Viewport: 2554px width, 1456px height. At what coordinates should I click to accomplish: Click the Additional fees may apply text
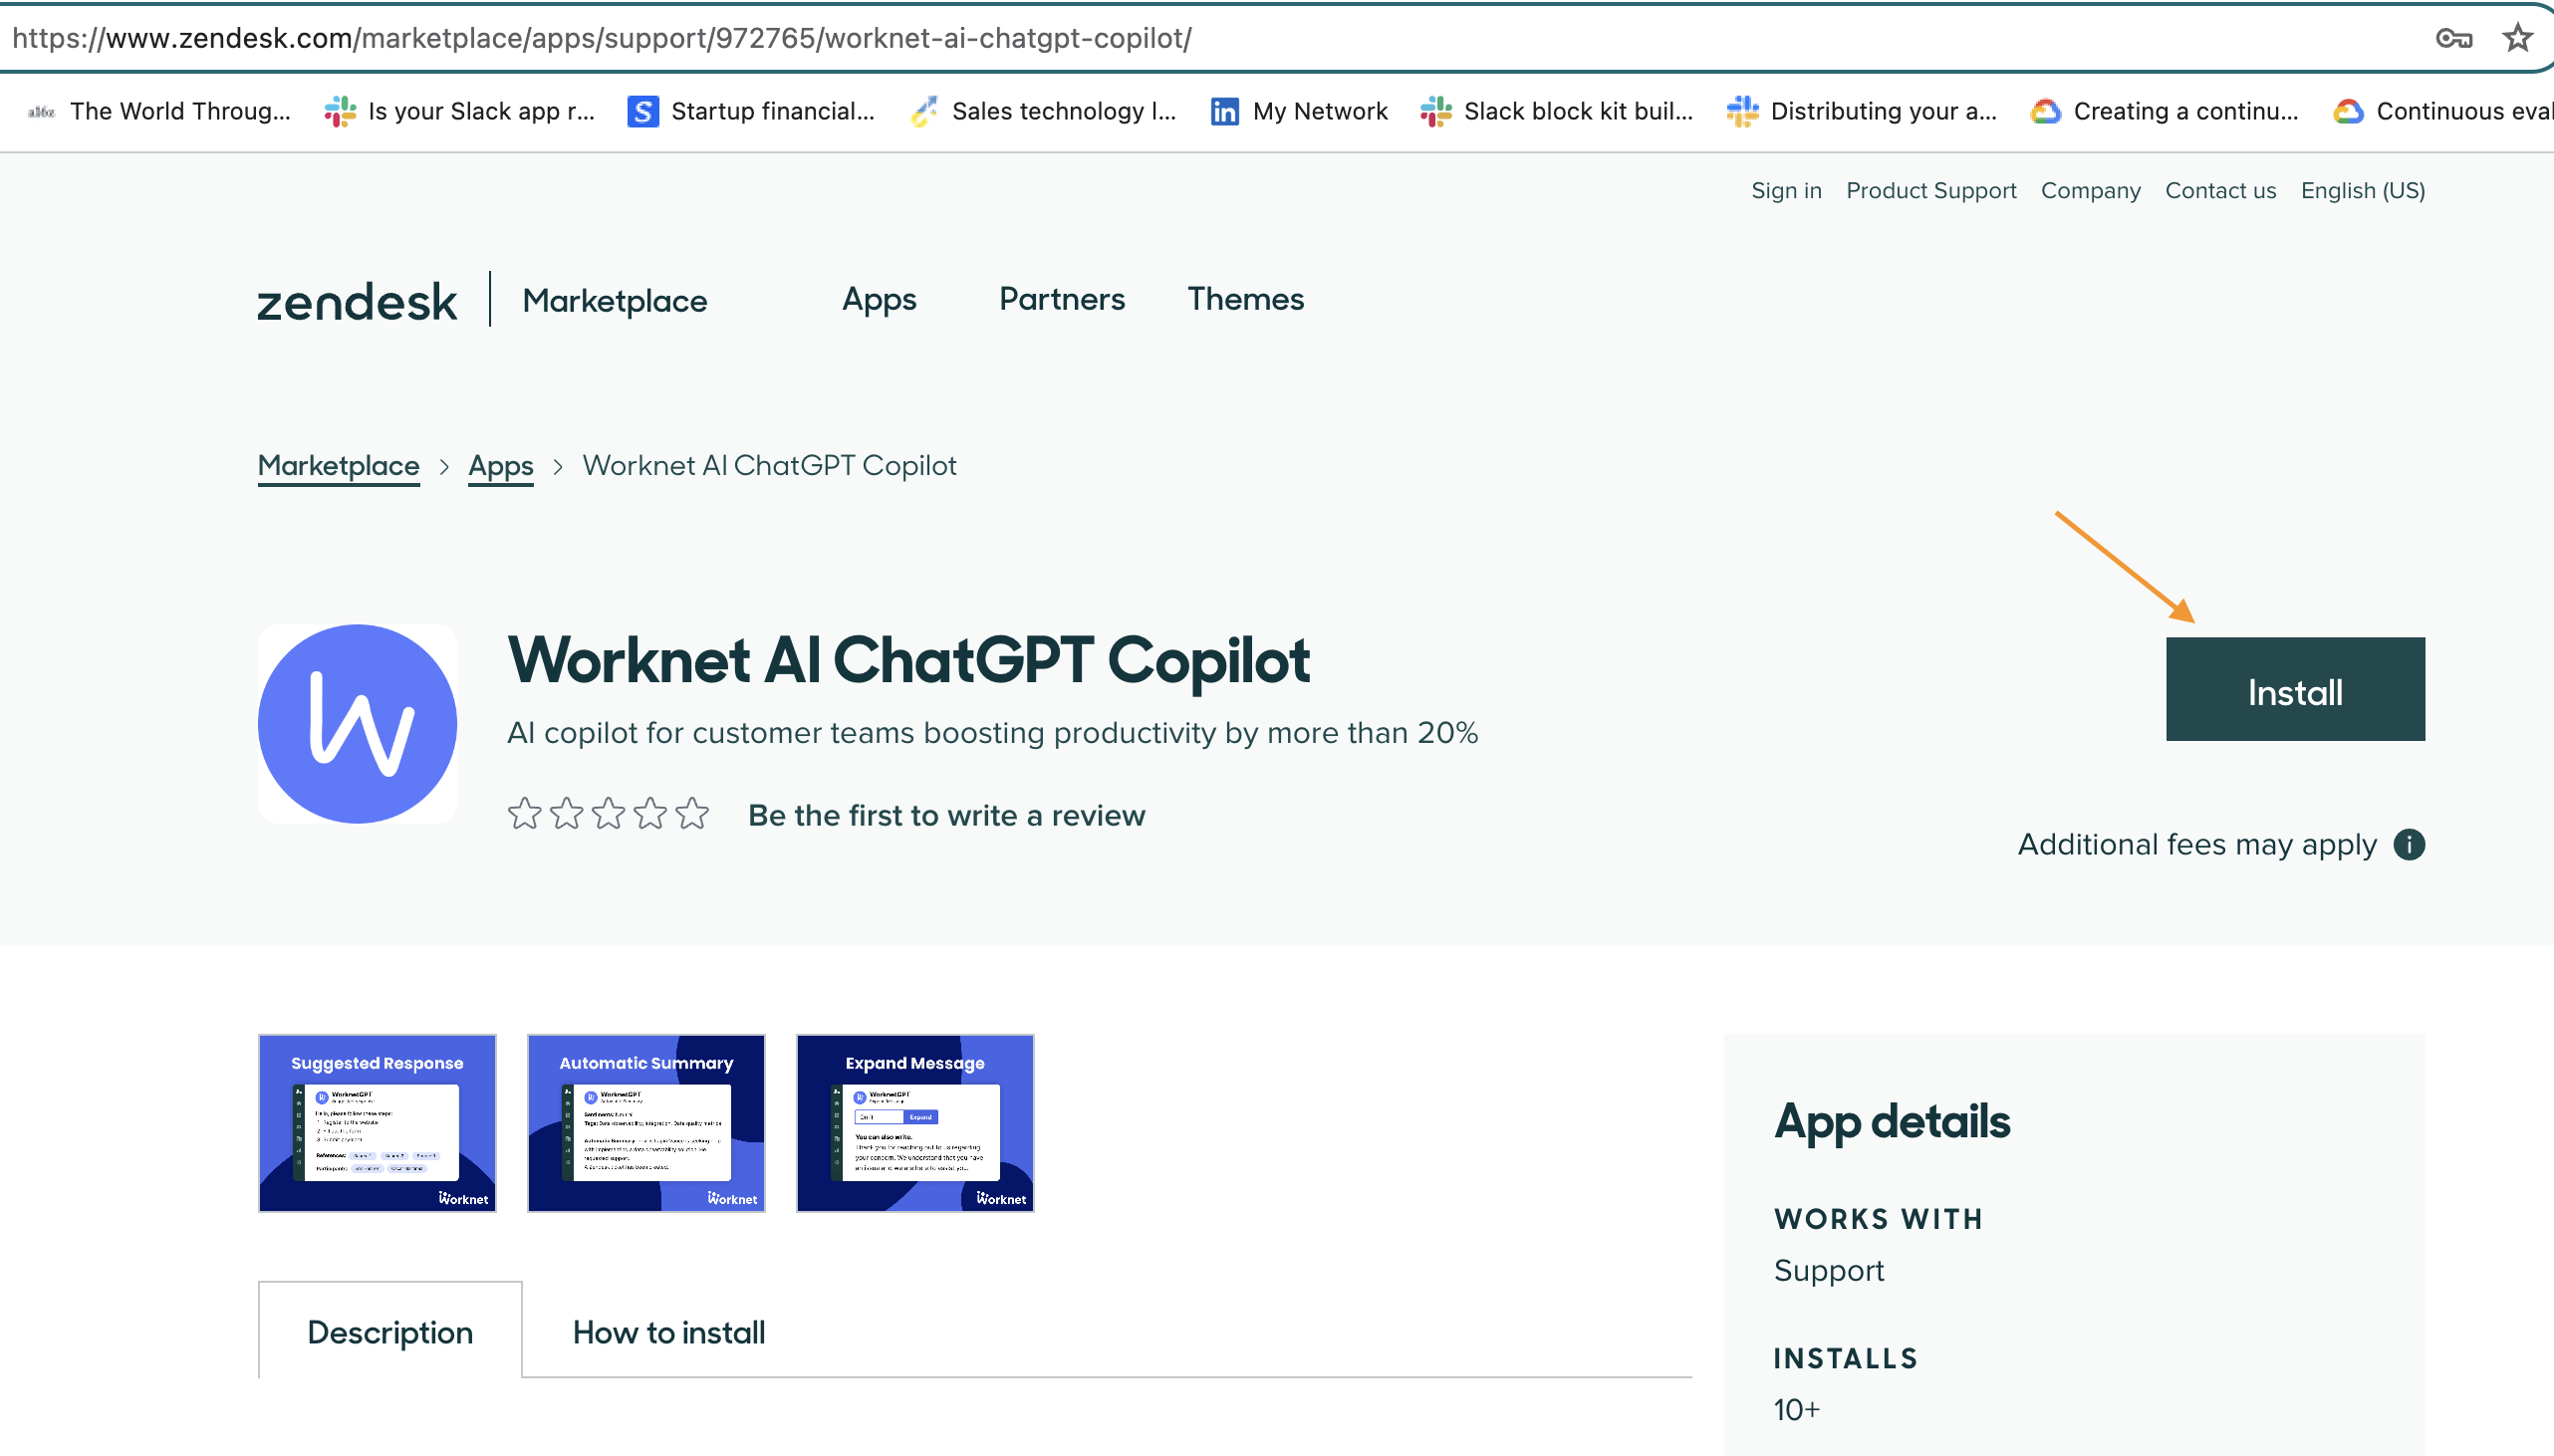click(x=2197, y=845)
